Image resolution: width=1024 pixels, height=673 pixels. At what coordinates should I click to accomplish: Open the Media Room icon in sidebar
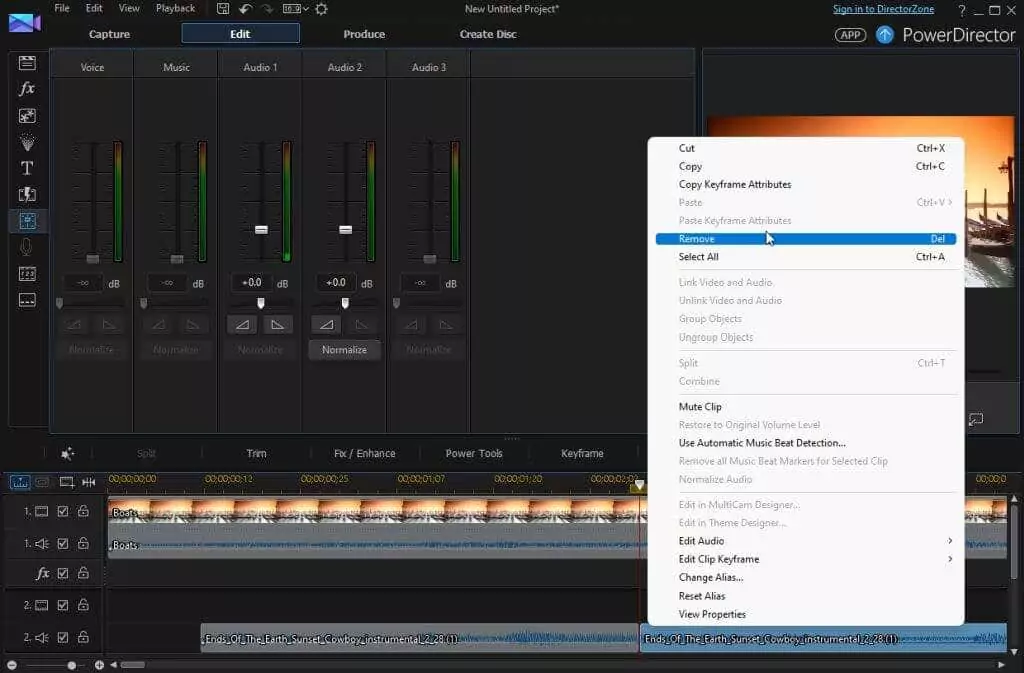pos(27,62)
